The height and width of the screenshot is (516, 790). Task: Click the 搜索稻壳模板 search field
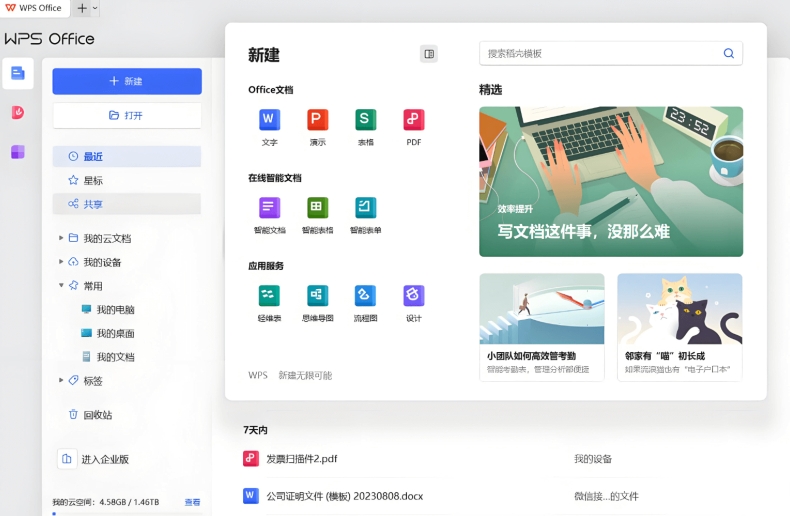coord(600,53)
